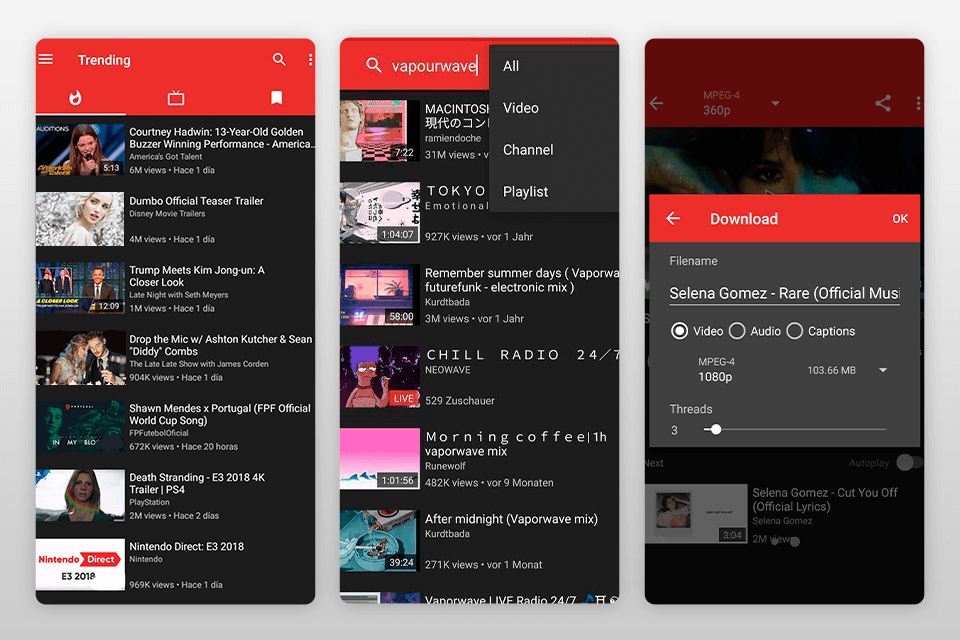Tap OK to confirm the download
The width and height of the screenshot is (960, 640).
click(899, 218)
